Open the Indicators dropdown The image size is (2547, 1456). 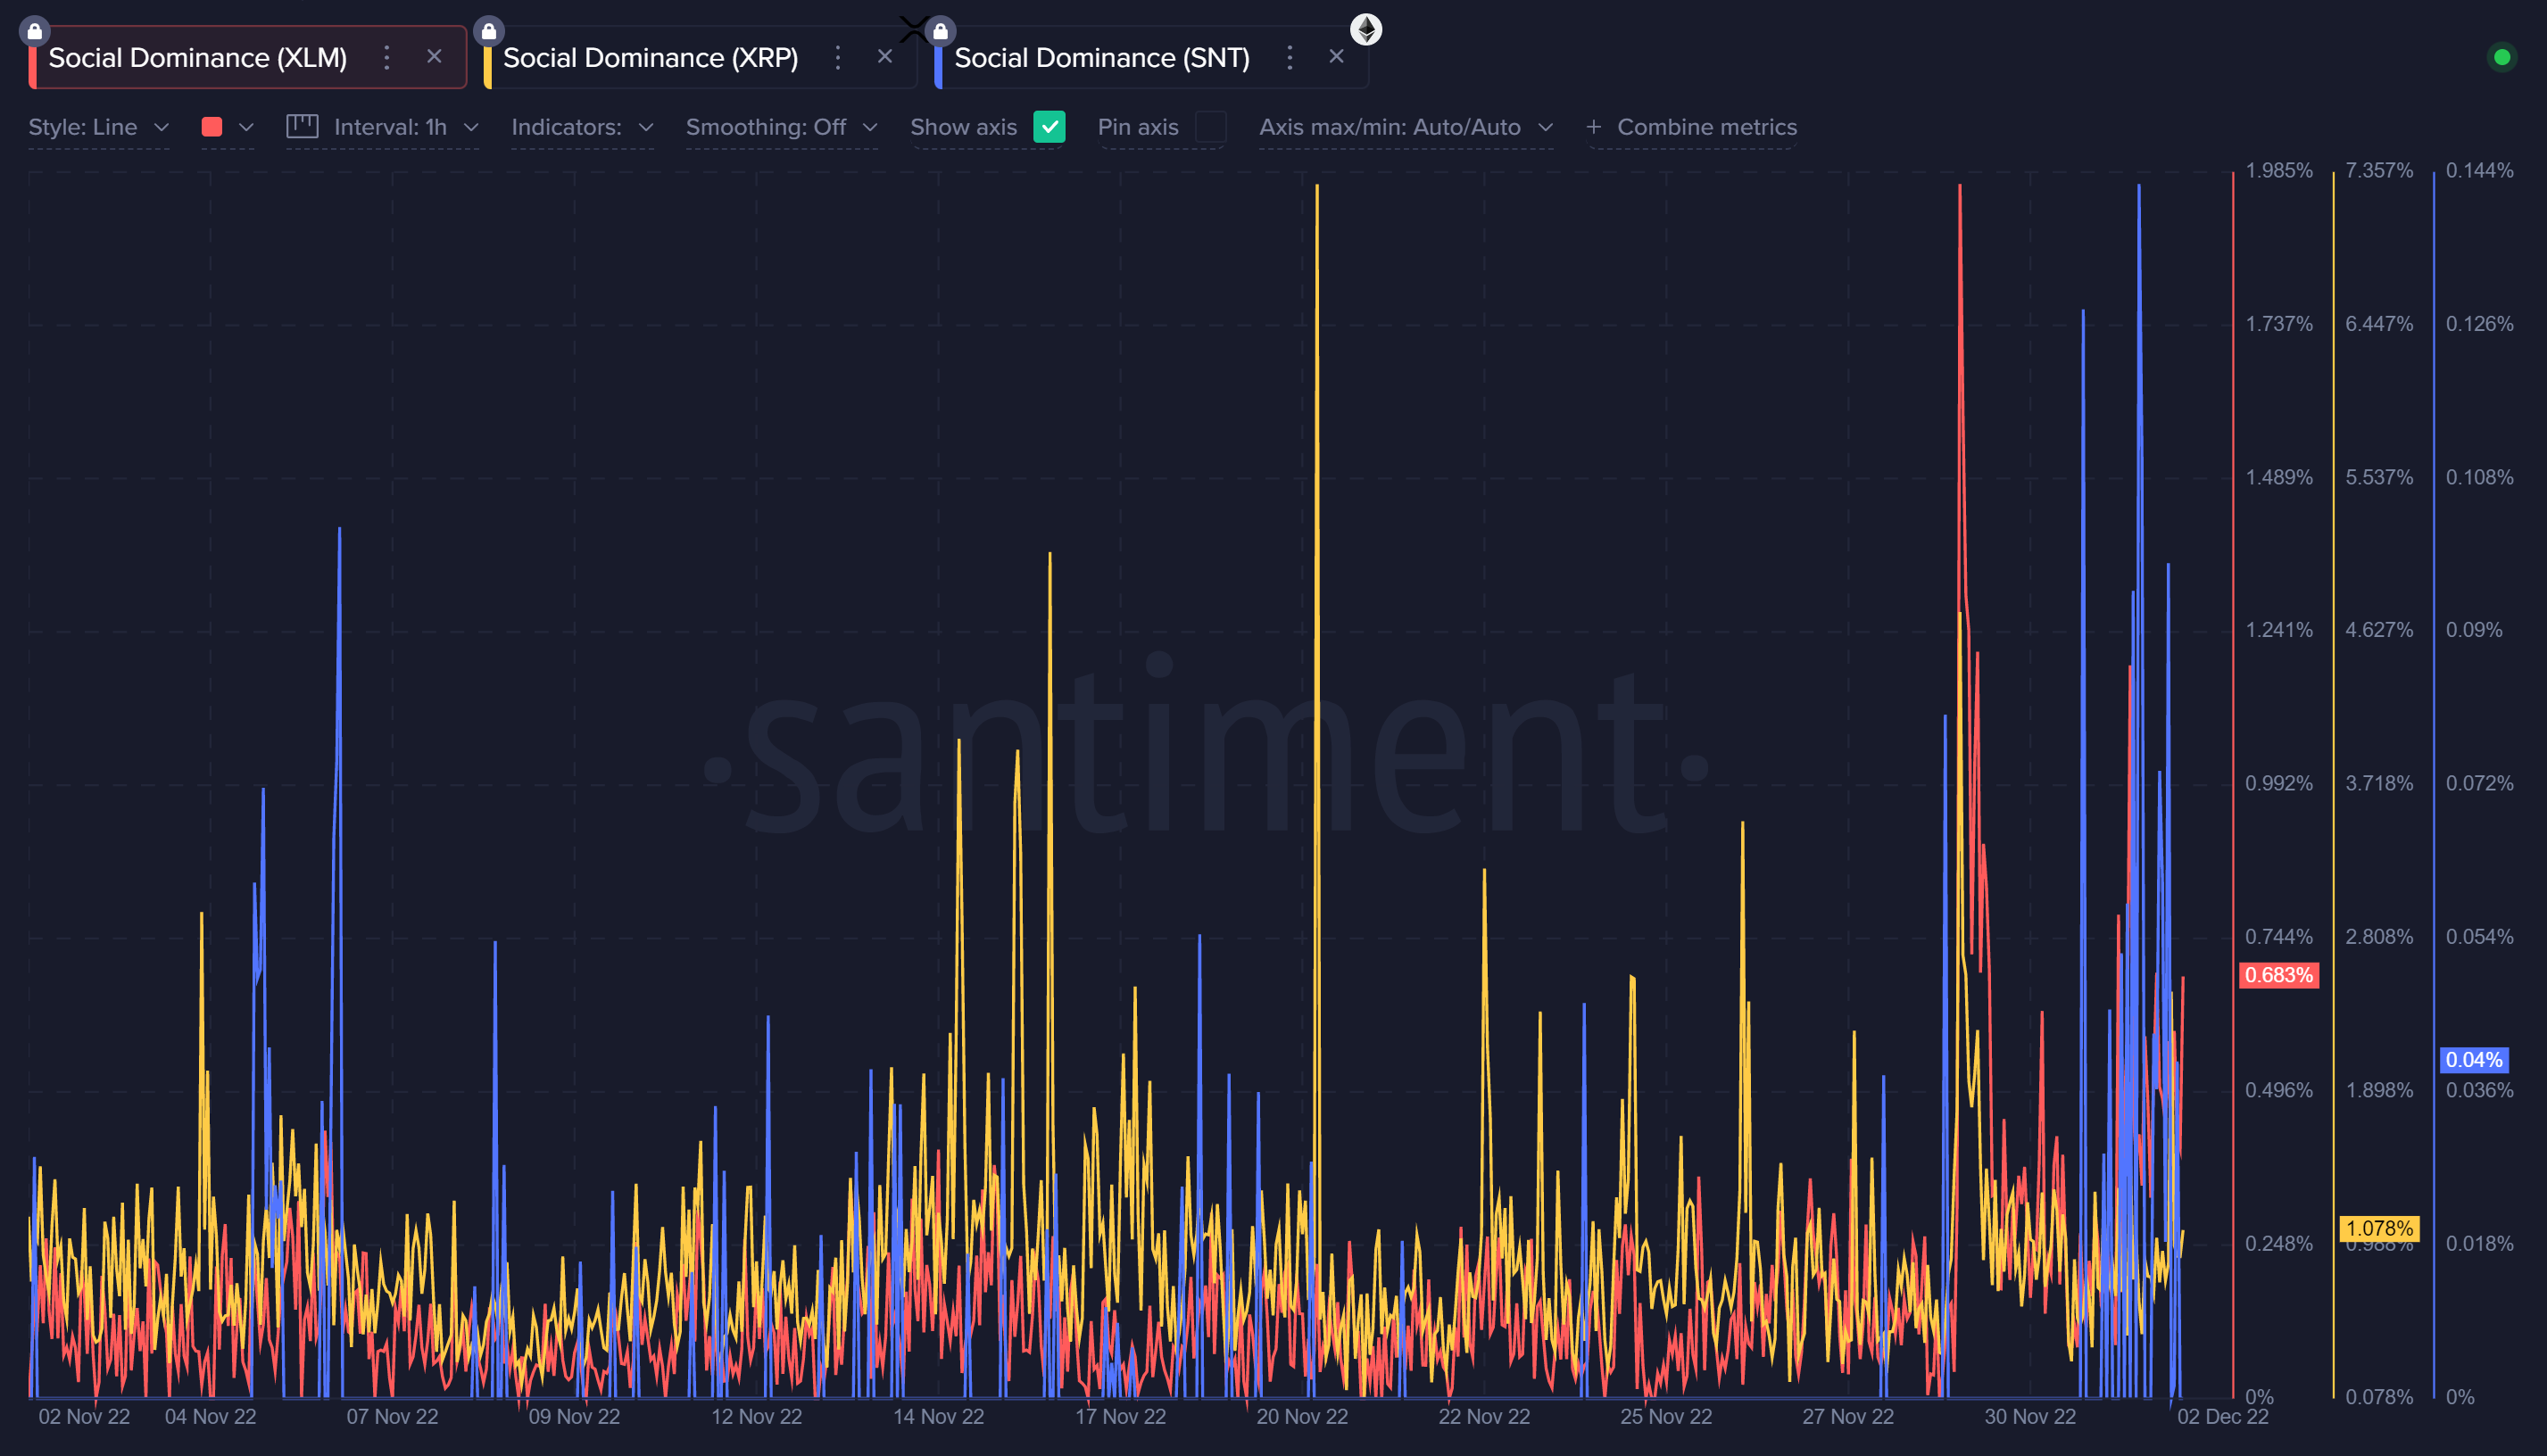click(582, 127)
